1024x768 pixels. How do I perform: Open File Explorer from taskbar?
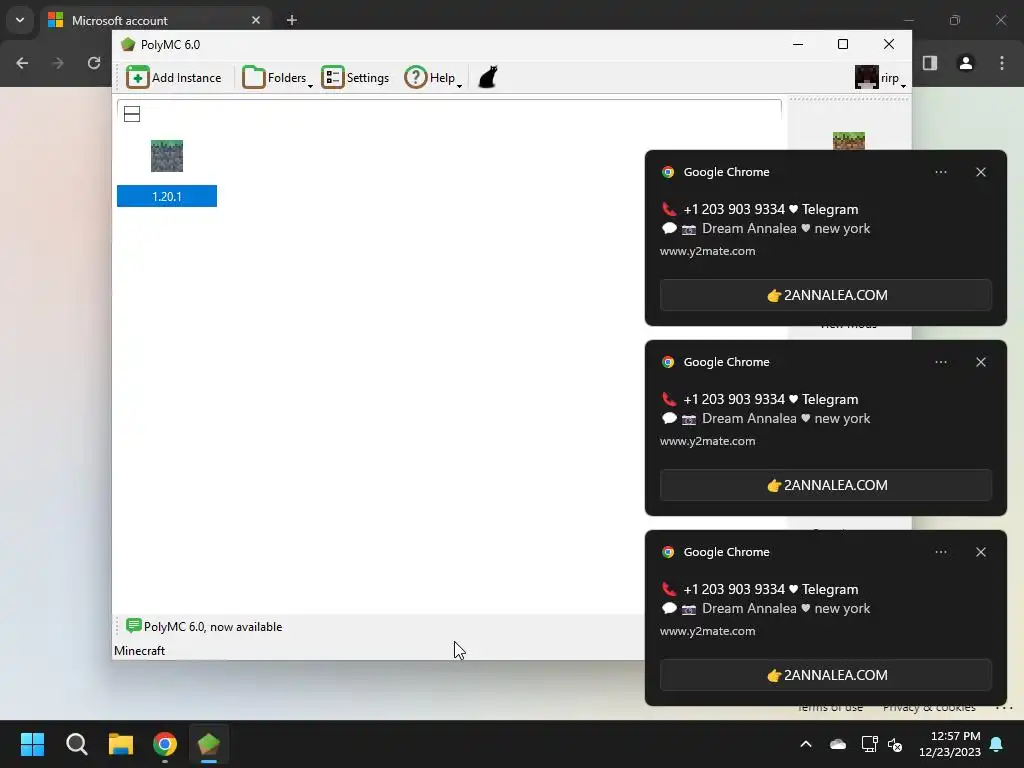coord(121,744)
